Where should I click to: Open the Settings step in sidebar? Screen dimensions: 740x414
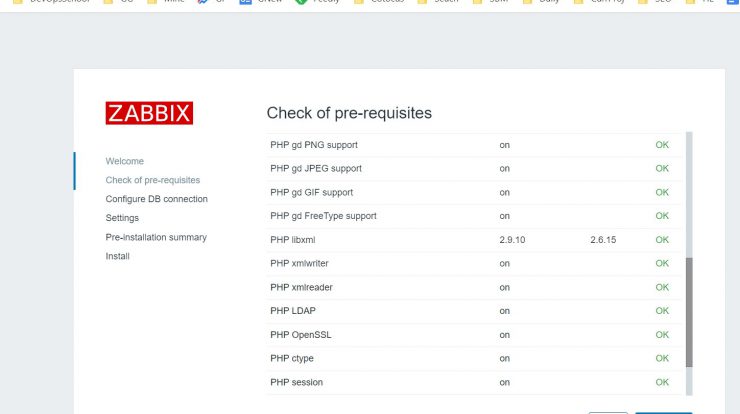(x=122, y=218)
